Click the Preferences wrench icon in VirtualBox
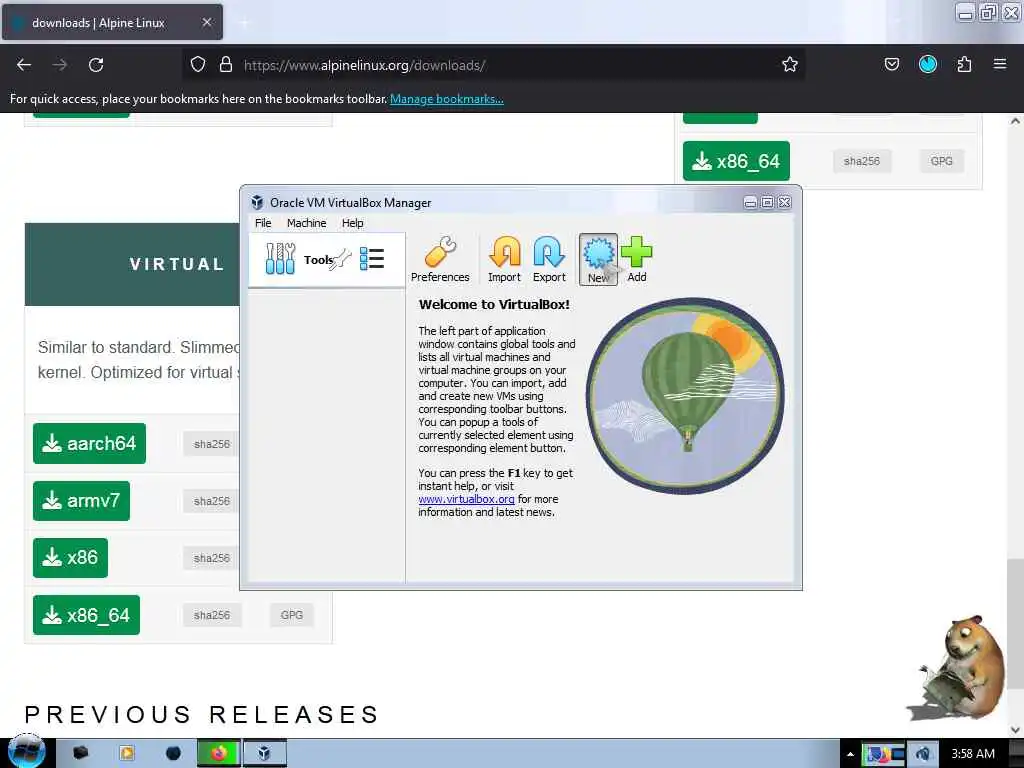This screenshot has width=1024, height=768. coord(440,260)
